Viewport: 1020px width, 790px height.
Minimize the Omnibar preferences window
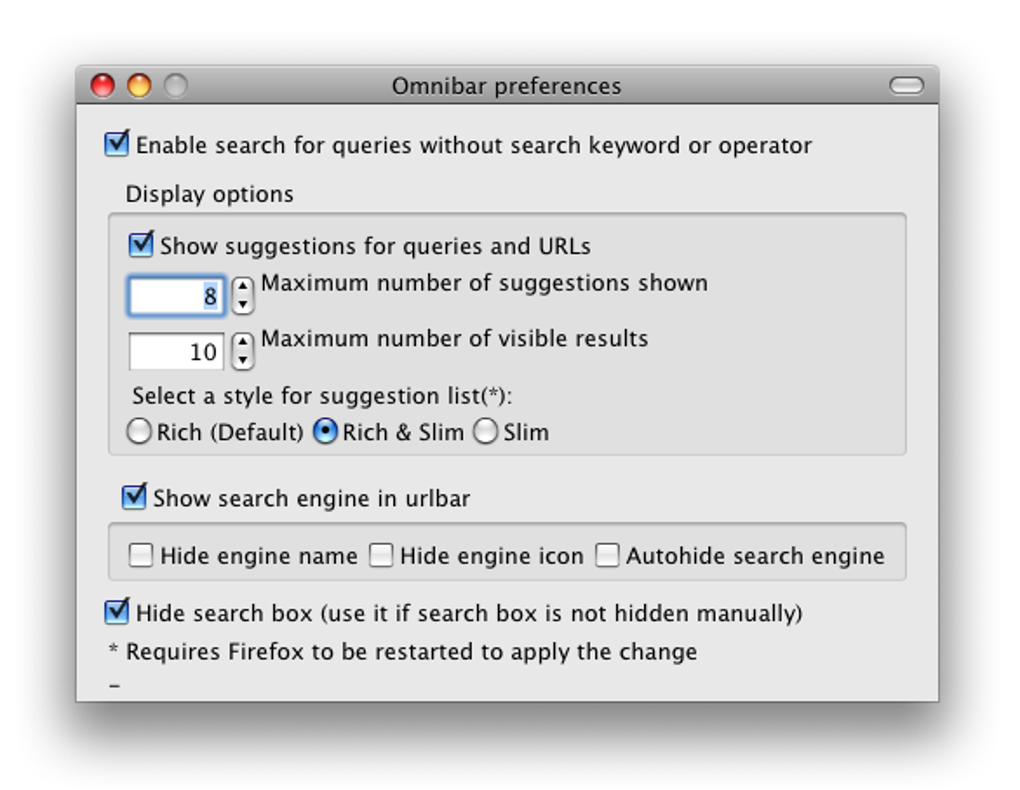(x=137, y=86)
